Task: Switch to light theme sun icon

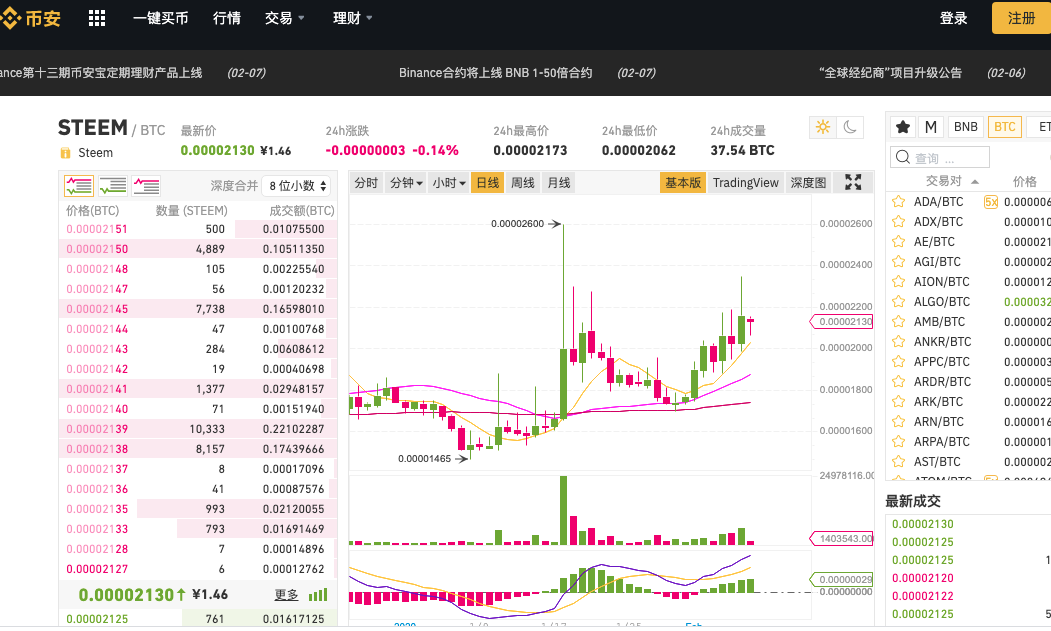Action: coord(823,127)
